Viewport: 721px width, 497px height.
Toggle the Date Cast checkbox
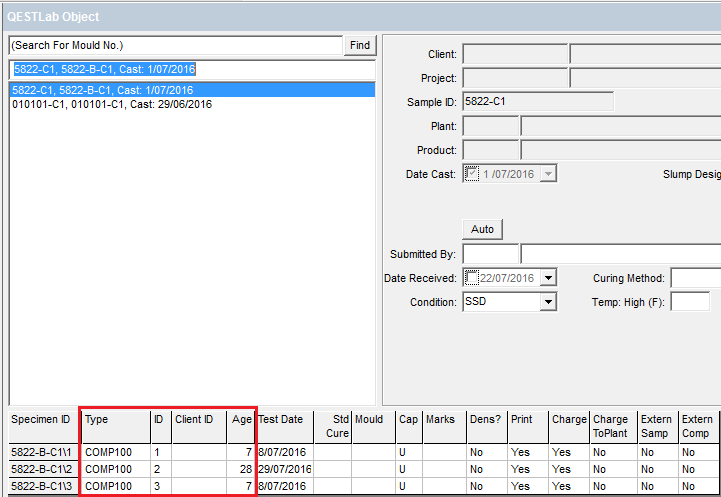[x=473, y=174]
